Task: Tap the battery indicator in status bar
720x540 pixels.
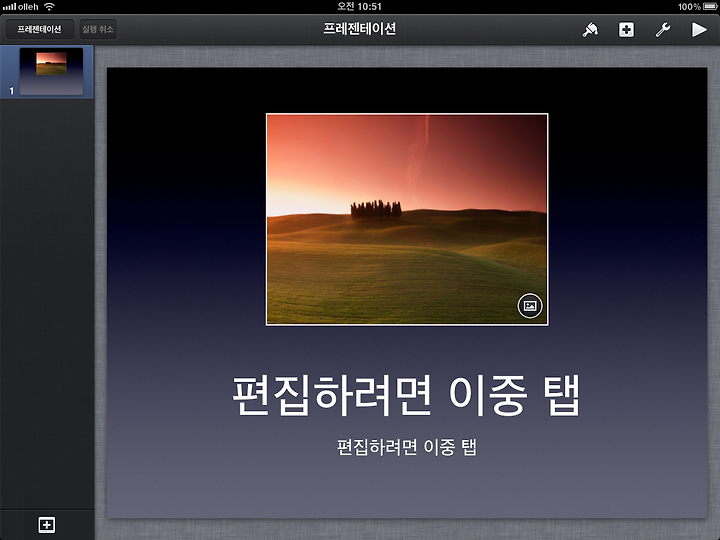Action: [709, 6]
